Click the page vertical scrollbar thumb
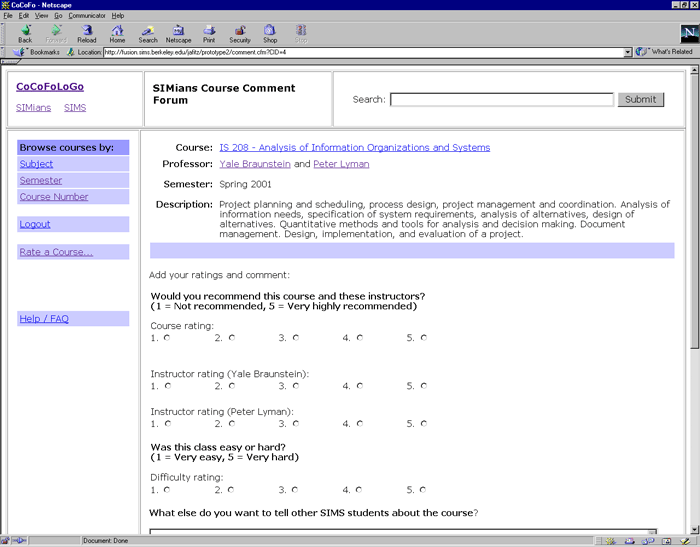 (694, 211)
